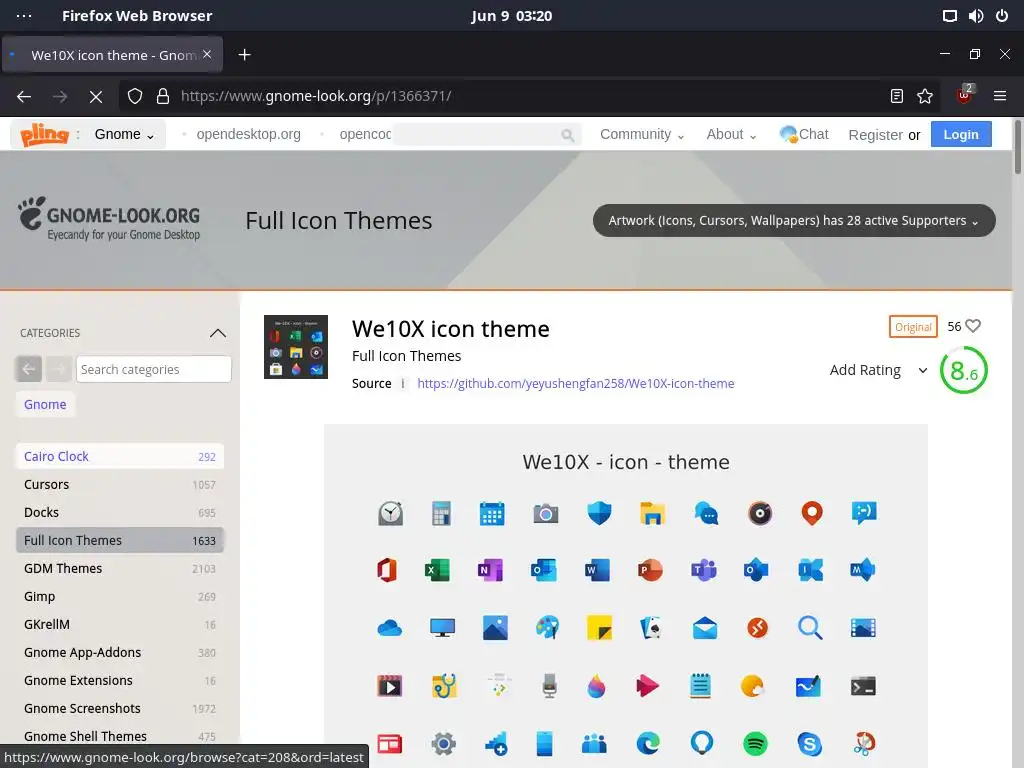Screen dimensions: 1024x768
Task: Collapse the Categories panel
Action: point(218,333)
